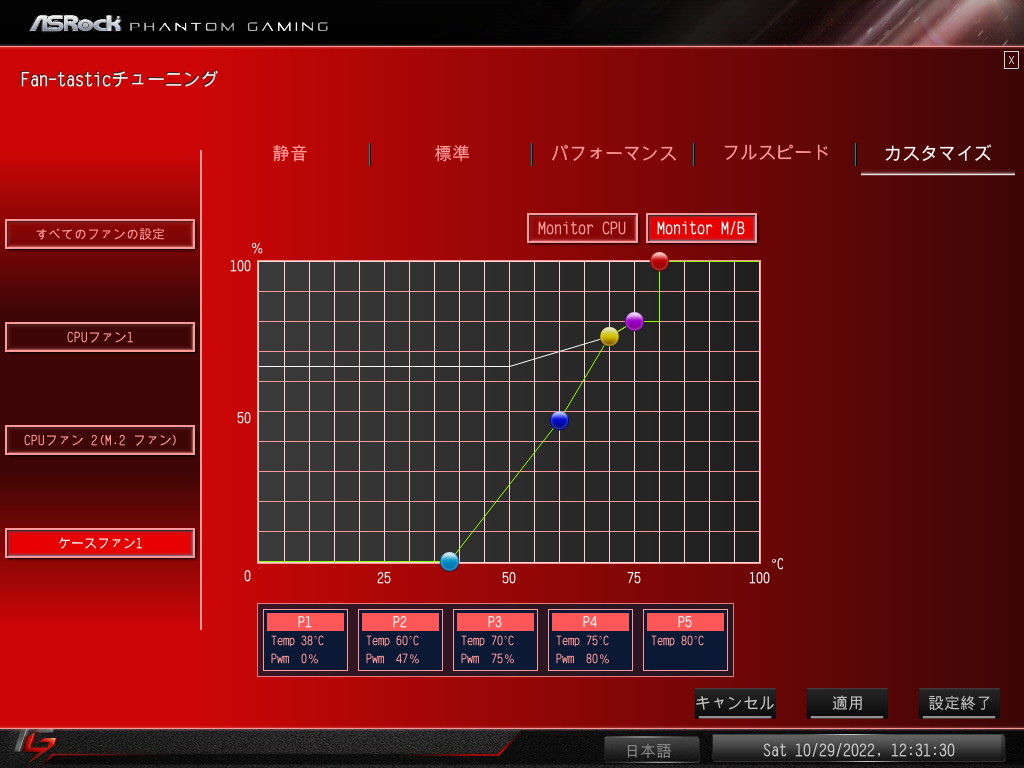
Task: Open the 日本語 language selector
Action: [x=651, y=750]
